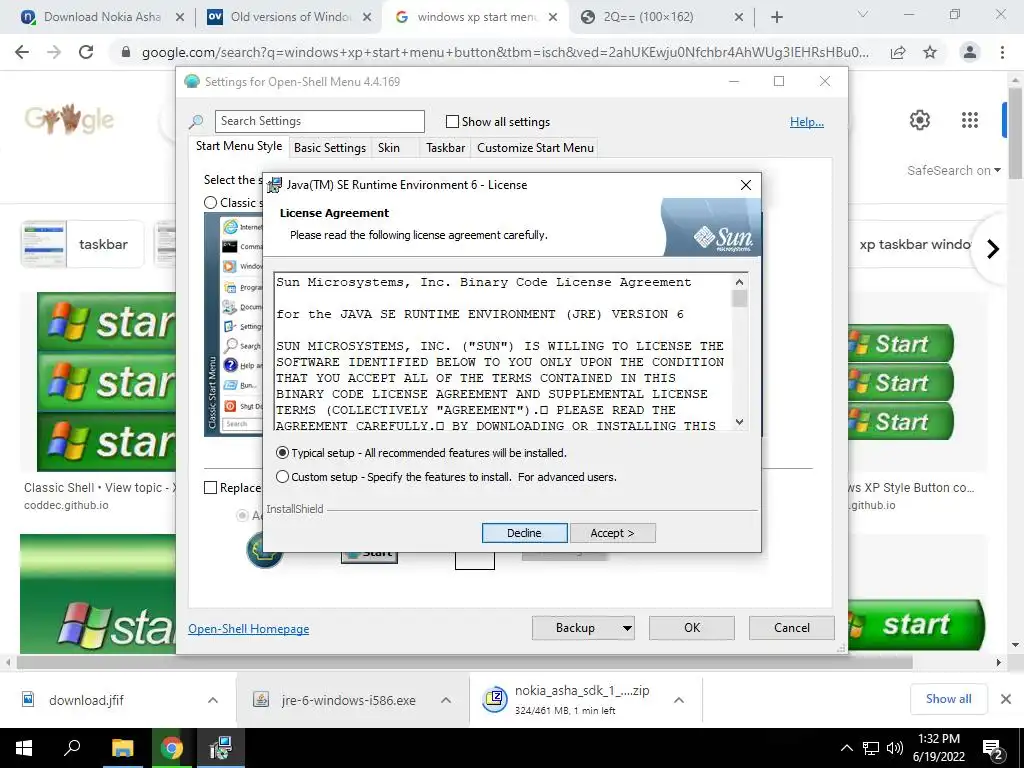Open the Skin tab

coord(389,148)
